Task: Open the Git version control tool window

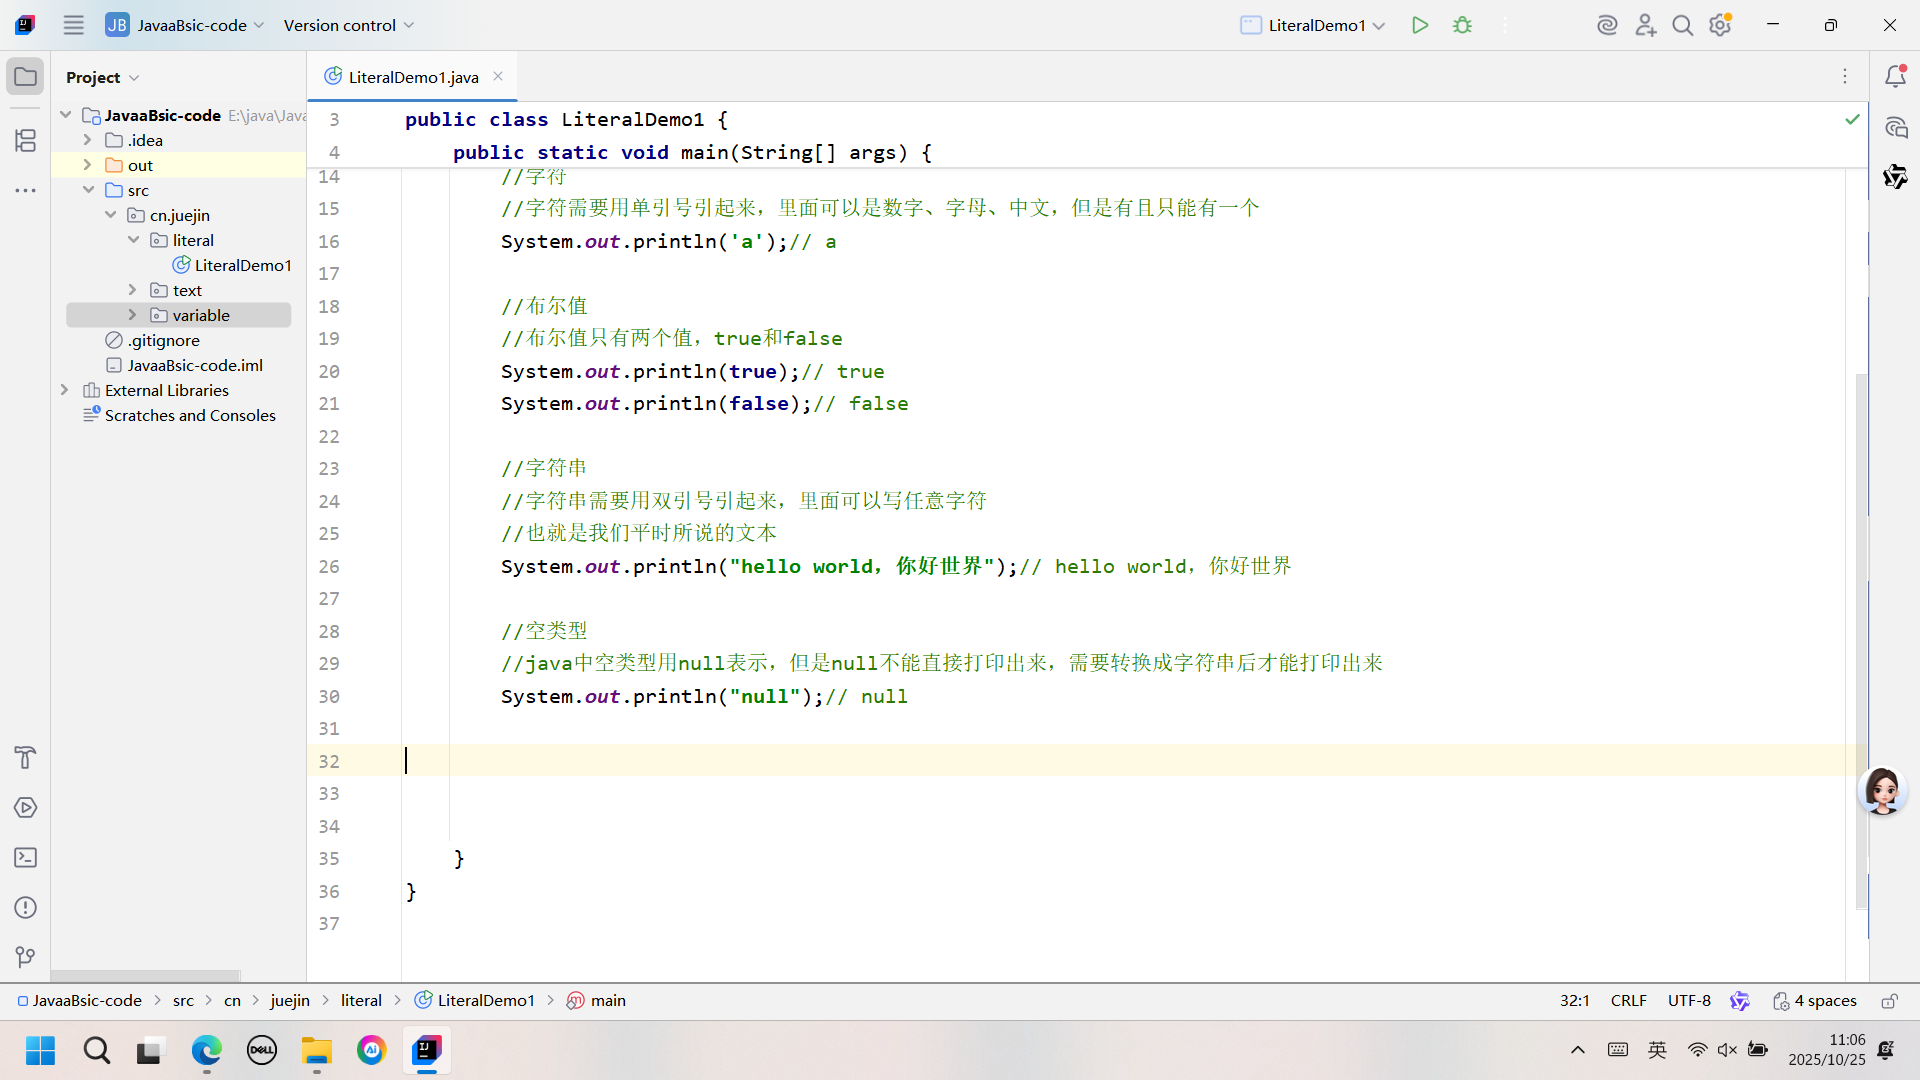Action: tap(26, 958)
